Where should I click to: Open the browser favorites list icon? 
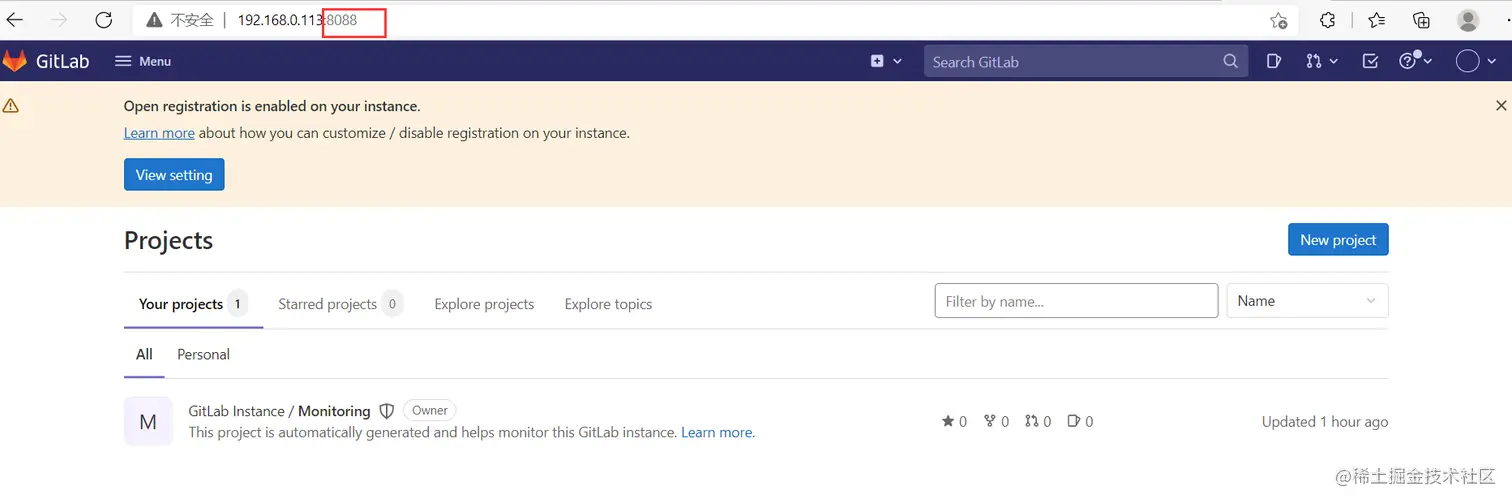1377,20
